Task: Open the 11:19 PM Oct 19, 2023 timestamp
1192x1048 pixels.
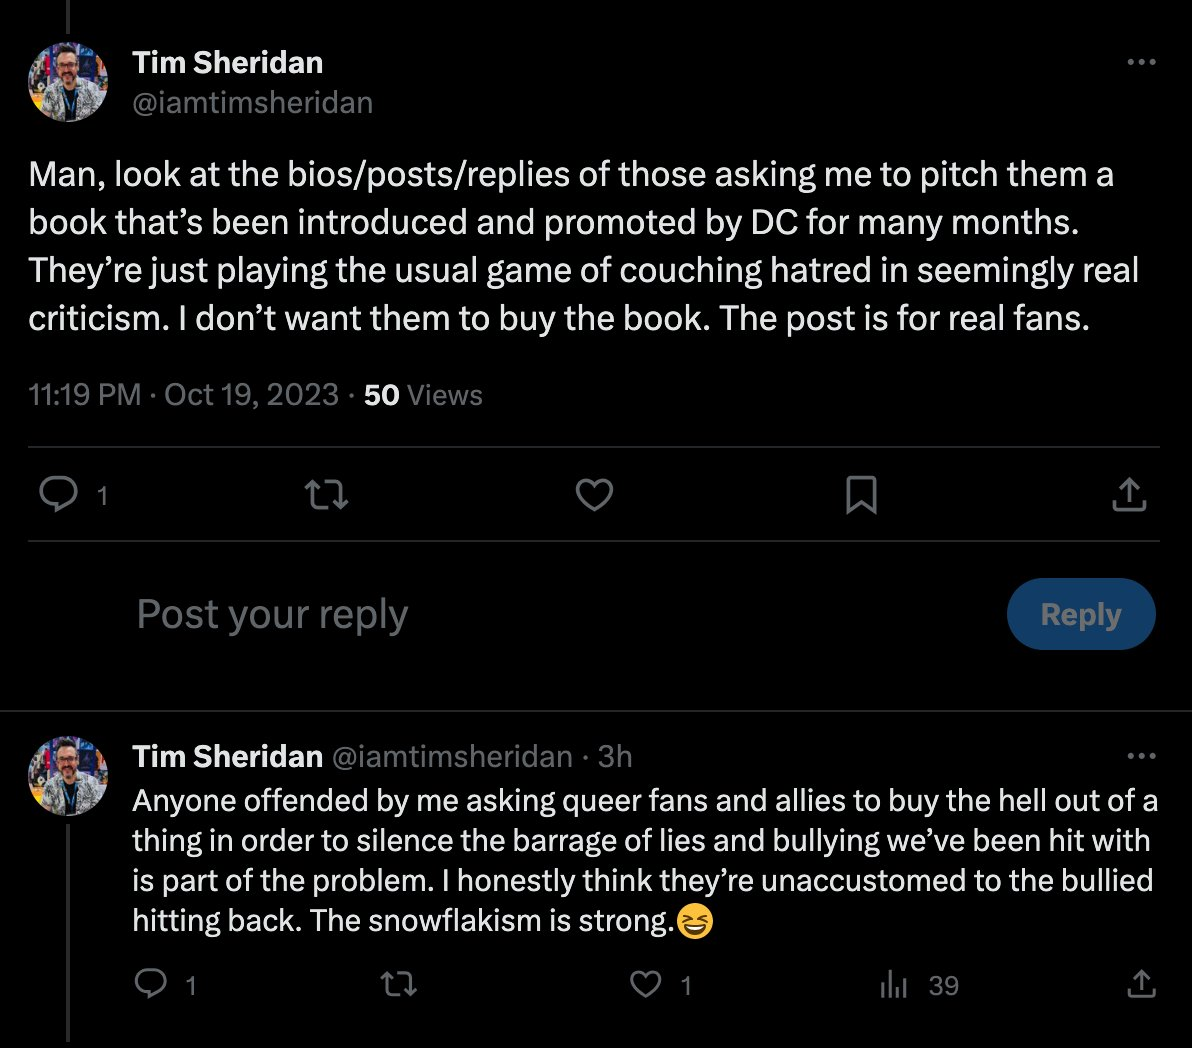Action: [183, 394]
